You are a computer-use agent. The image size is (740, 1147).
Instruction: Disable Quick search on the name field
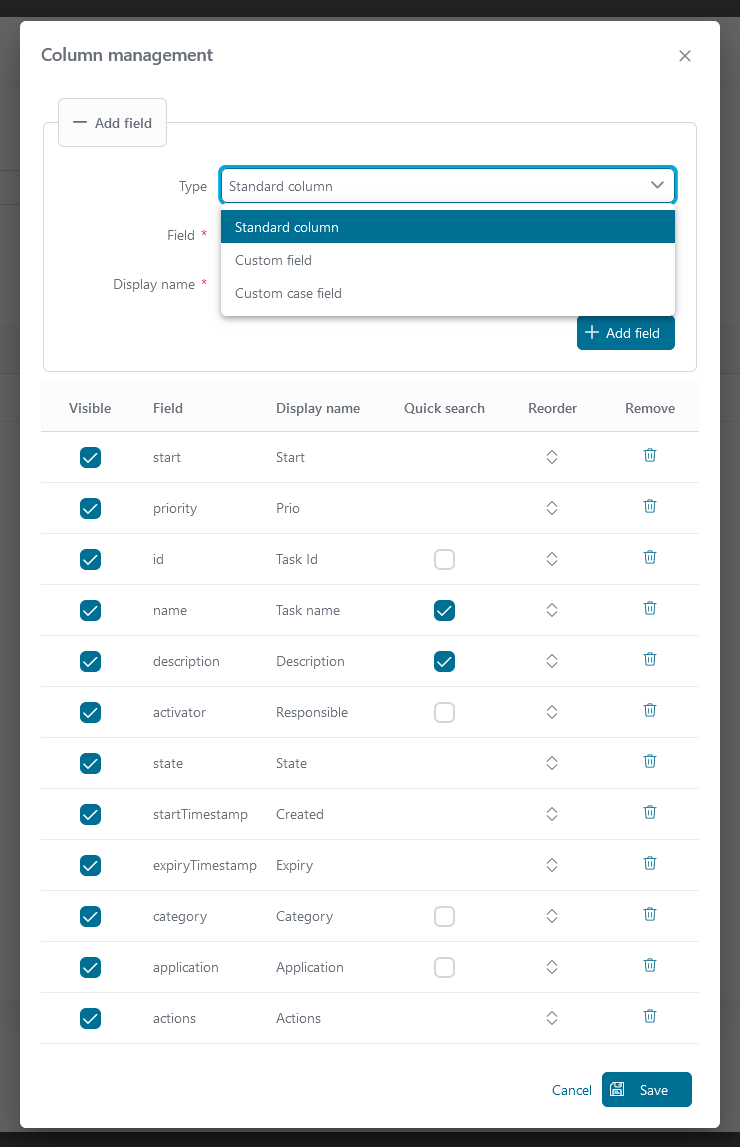click(x=444, y=610)
